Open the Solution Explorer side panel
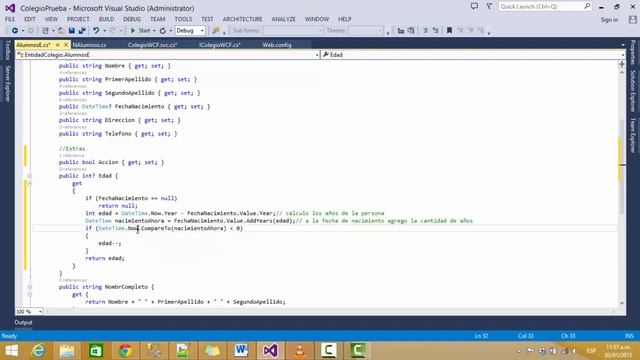640x360 pixels. click(x=633, y=91)
